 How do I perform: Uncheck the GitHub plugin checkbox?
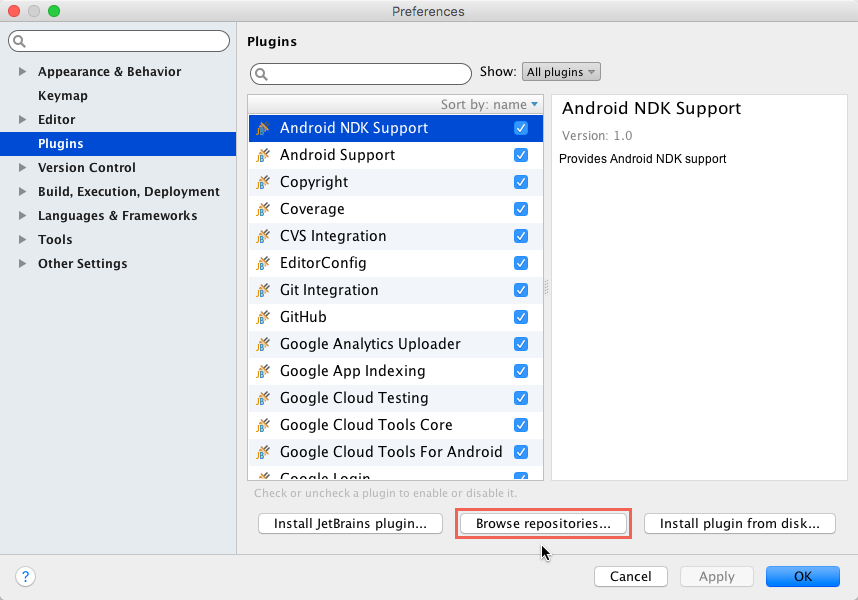pyautogui.click(x=521, y=317)
